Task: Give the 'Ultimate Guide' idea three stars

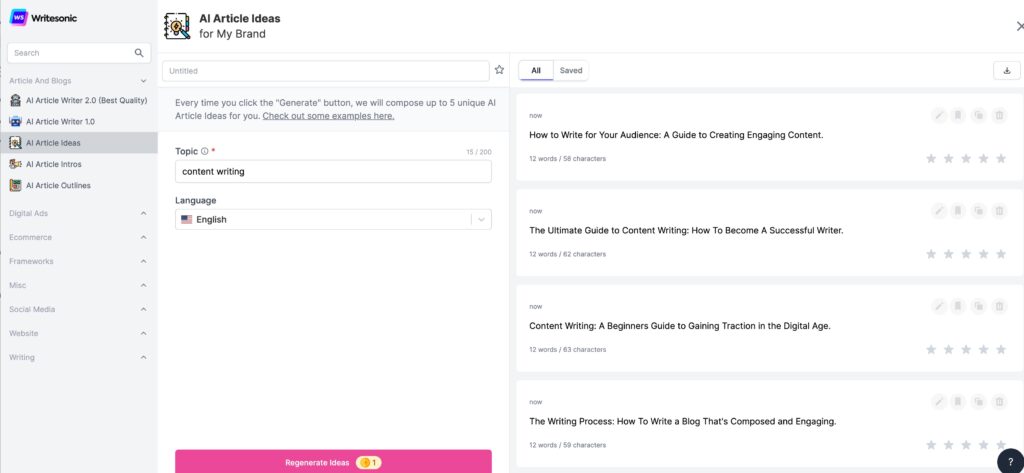Action: 966,254
